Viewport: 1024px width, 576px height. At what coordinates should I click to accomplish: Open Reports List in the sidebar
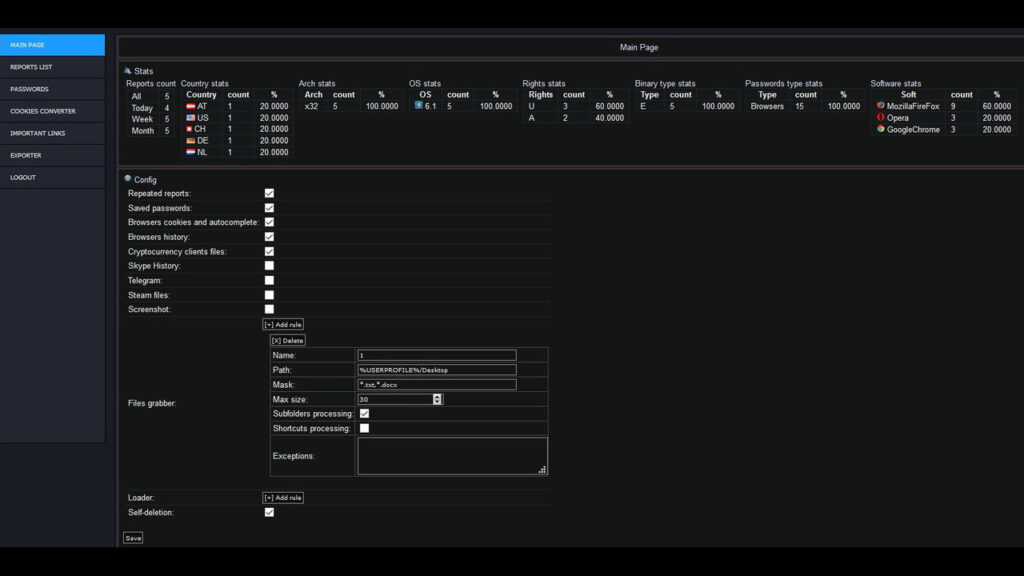pyautogui.click(x=52, y=67)
